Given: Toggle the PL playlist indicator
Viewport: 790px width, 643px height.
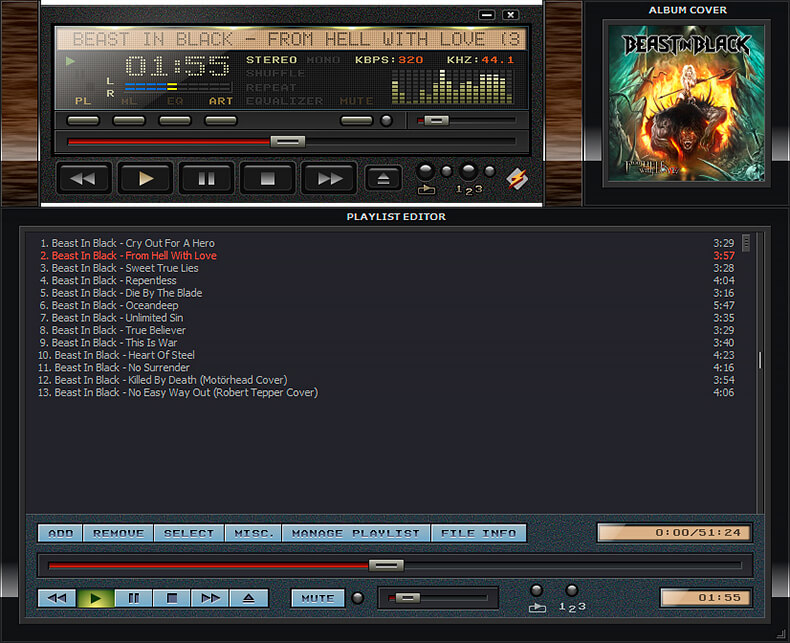Looking at the screenshot, I should (83, 101).
